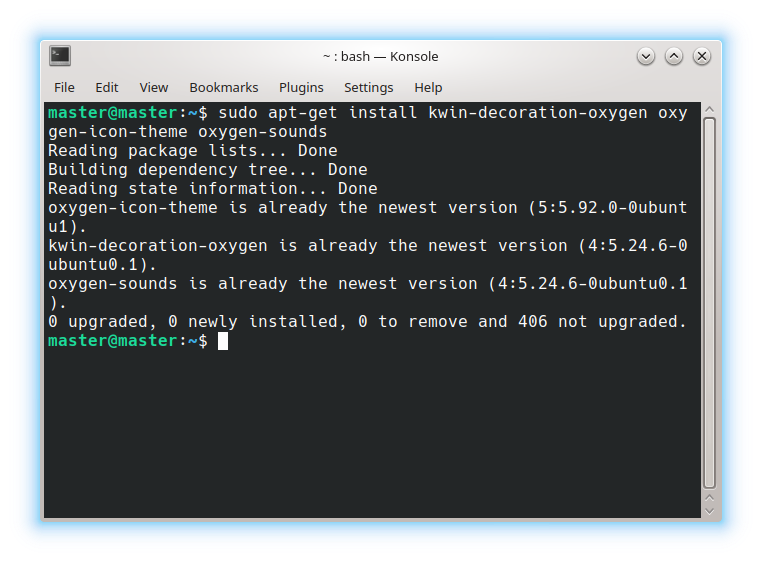Open the Bookmarks menu

pyautogui.click(x=224, y=88)
